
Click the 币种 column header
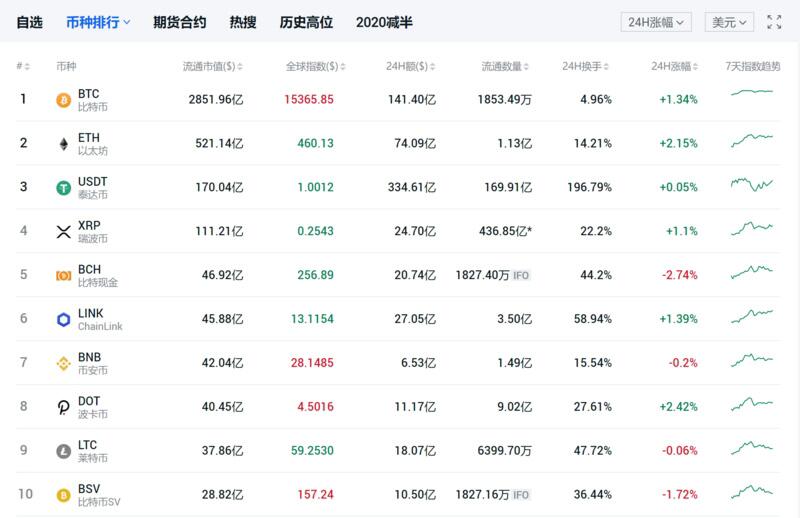tap(66, 66)
